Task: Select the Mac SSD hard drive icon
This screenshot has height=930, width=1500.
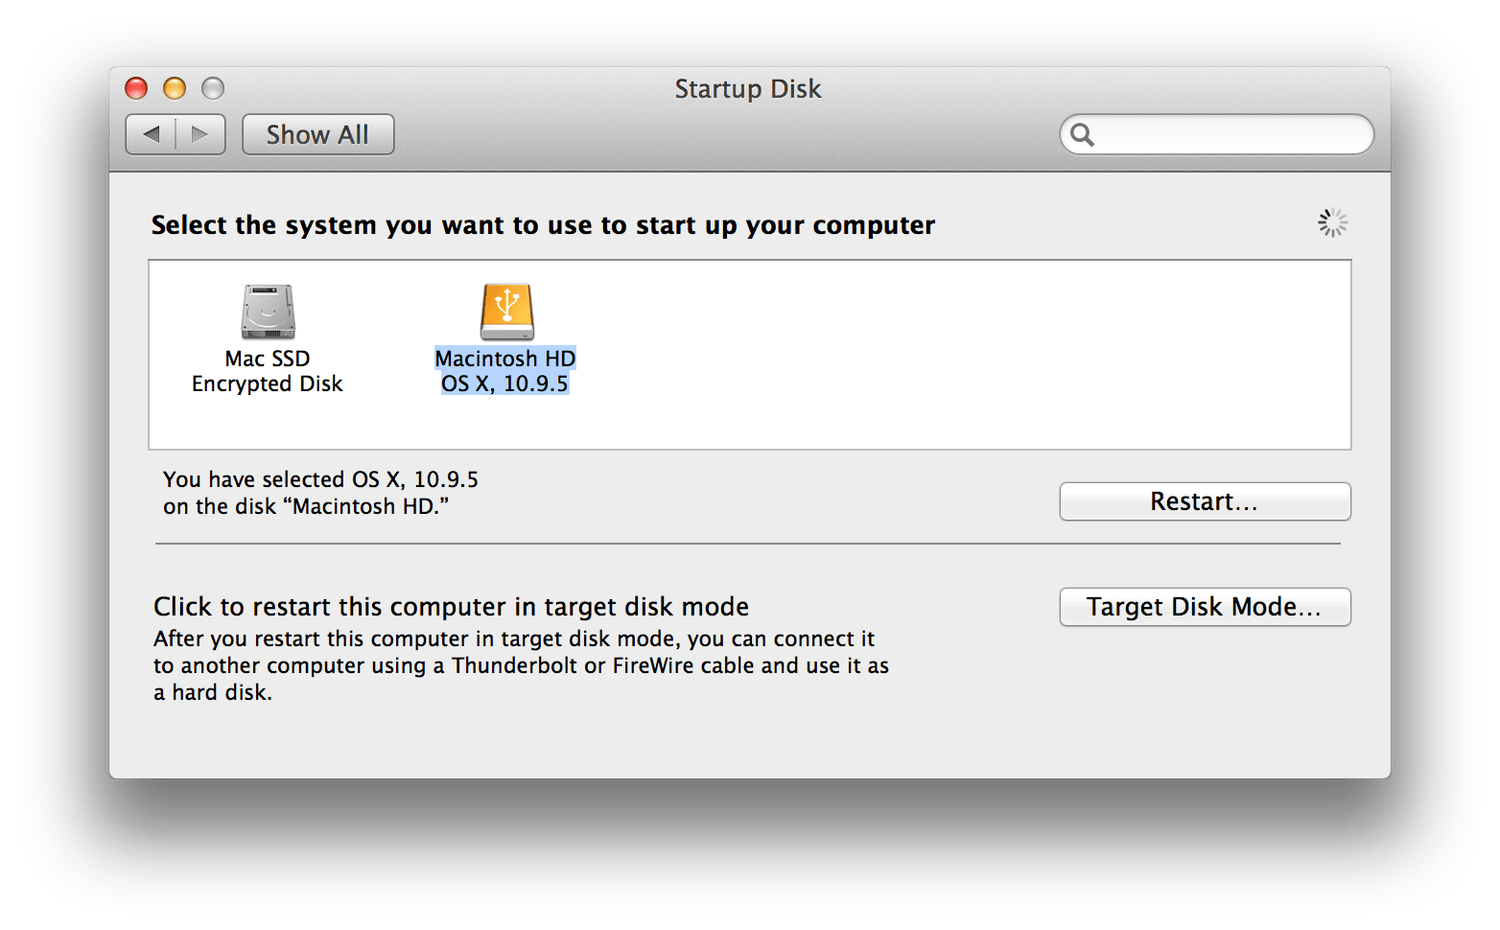Action: (x=268, y=312)
